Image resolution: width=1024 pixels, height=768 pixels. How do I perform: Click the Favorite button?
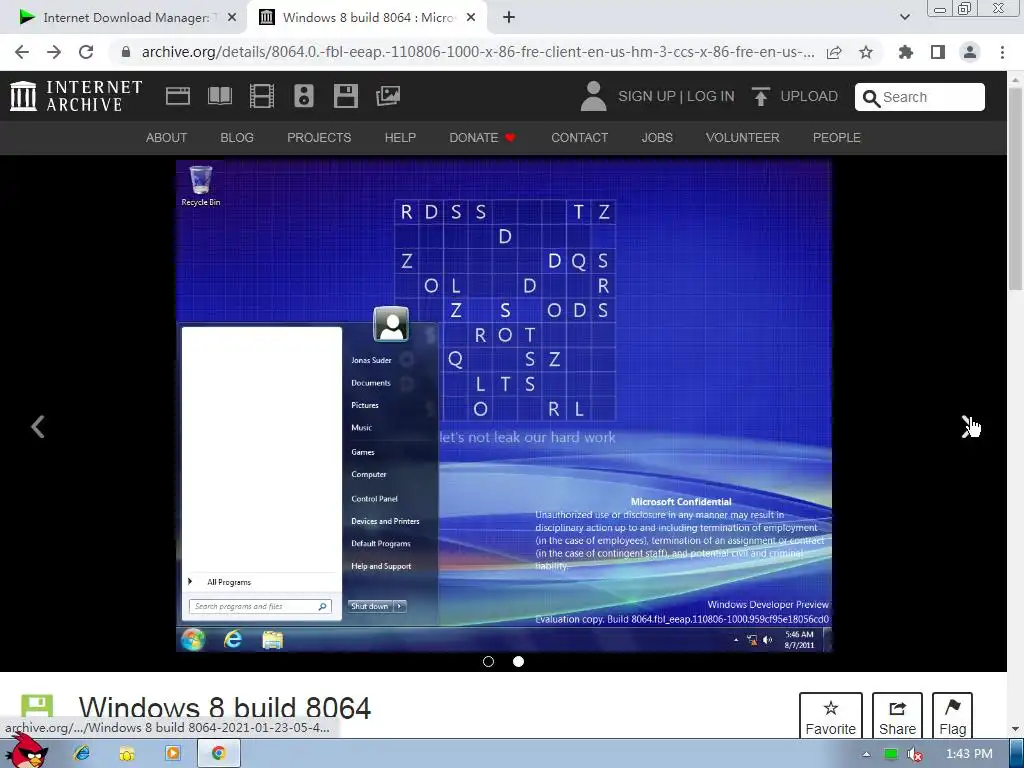(x=831, y=716)
